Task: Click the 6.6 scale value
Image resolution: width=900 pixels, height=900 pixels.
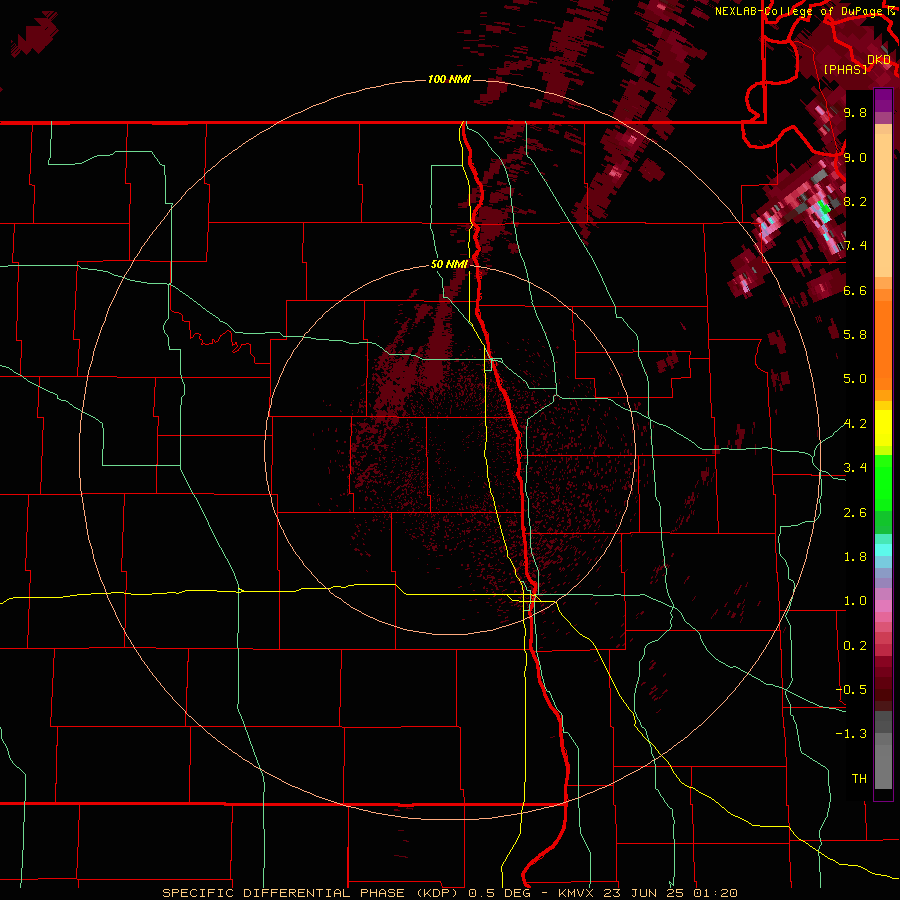Action: coord(855,290)
